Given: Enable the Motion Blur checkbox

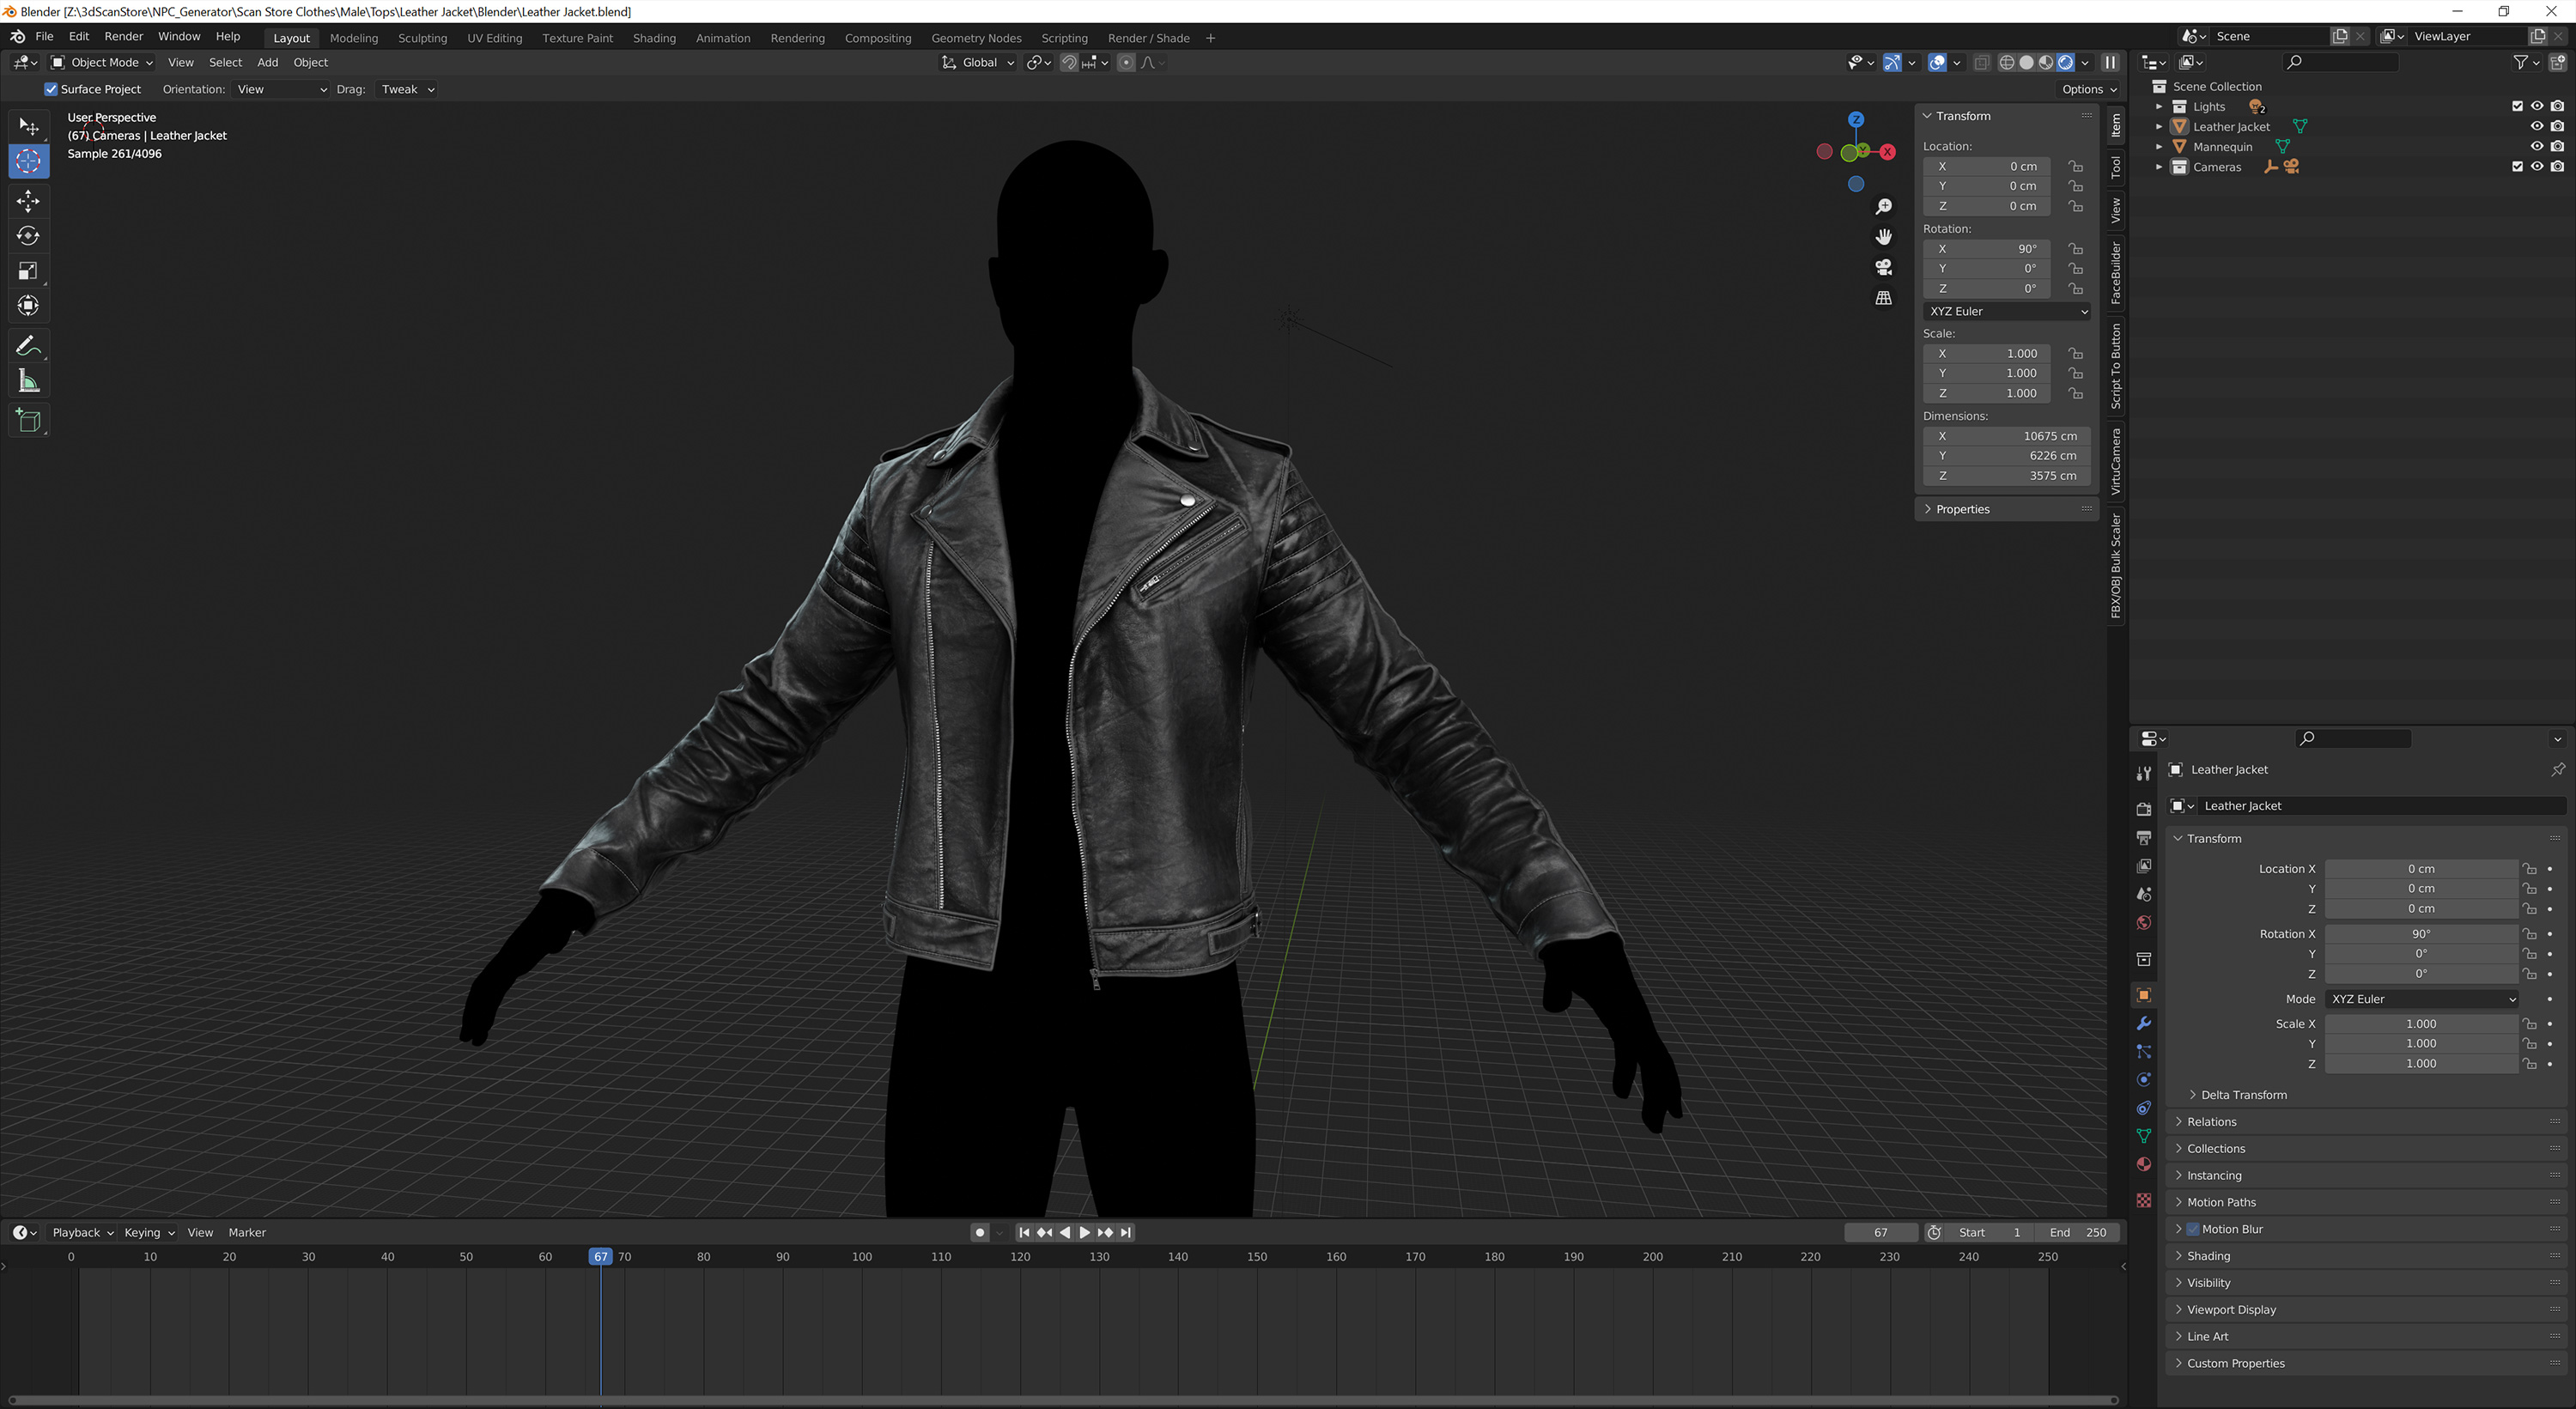Looking at the screenshot, I should [2191, 1228].
